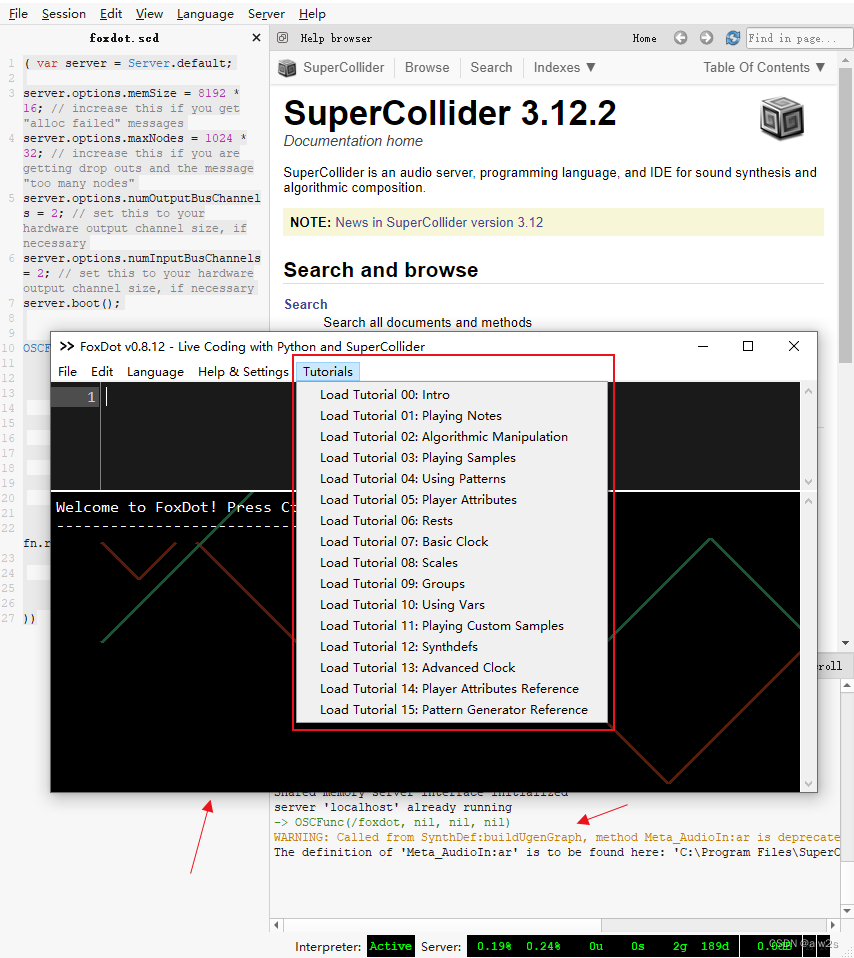Viewport: 854px width, 958px height.
Task: Click in the Find in page field
Action: point(799,37)
